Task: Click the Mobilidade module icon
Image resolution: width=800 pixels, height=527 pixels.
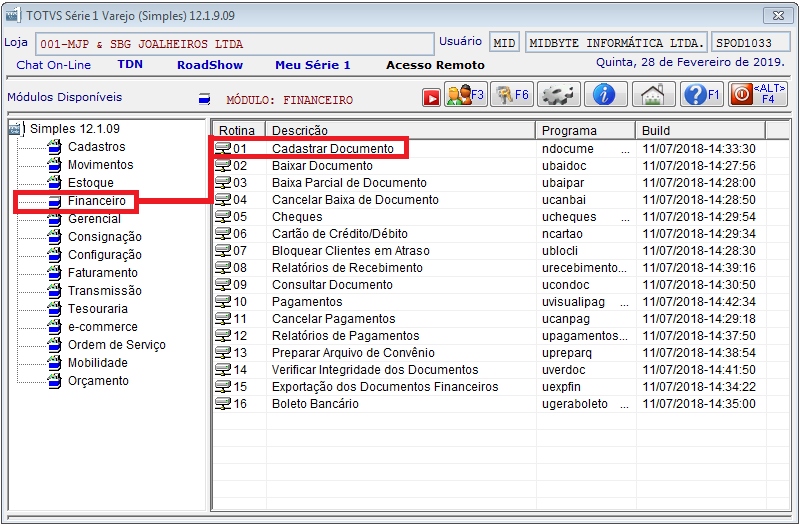Action: (55, 363)
